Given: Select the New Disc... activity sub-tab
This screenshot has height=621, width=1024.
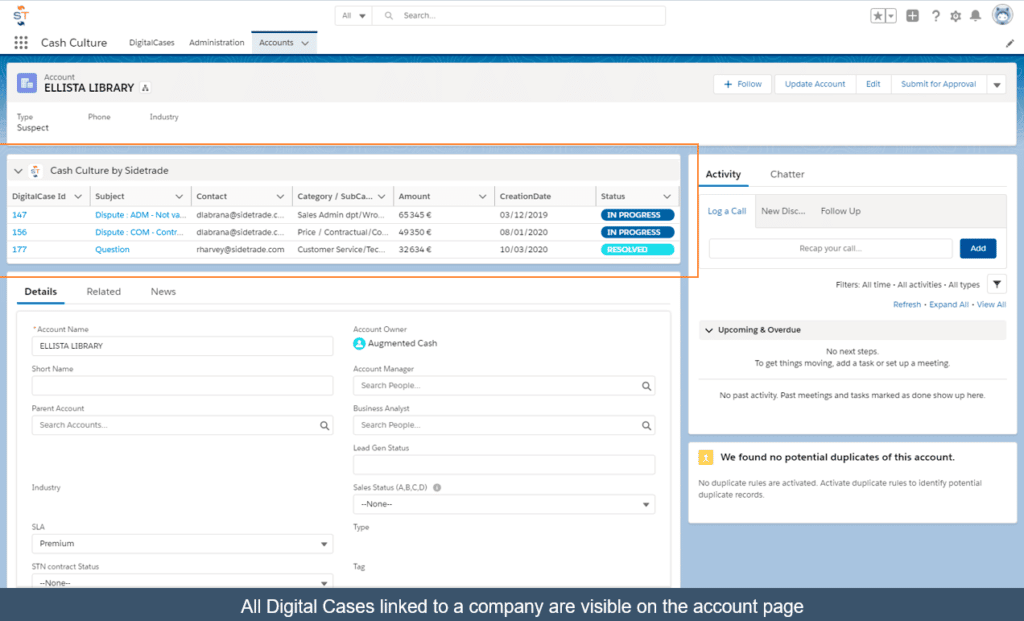Looking at the screenshot, I should pyautogui.click(x=783, y=211).
